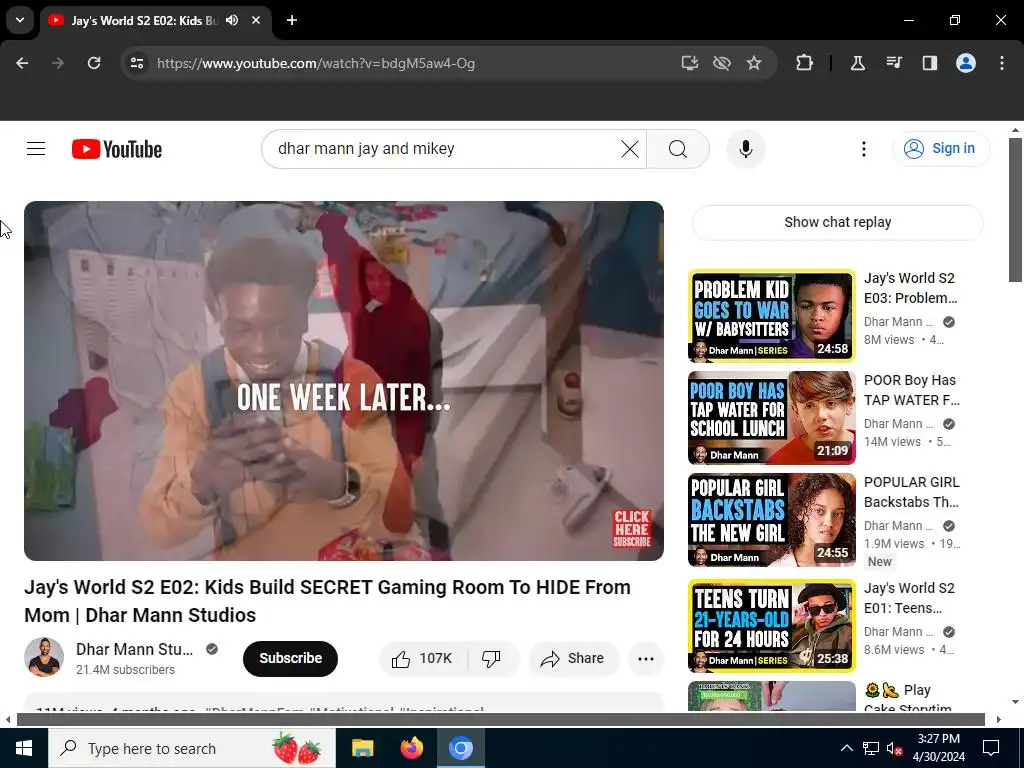Open POOR Boy Has TAP WATER title
Image resolution: width=1024 pixels, height=768 pixels.
[x=912, y=390]
